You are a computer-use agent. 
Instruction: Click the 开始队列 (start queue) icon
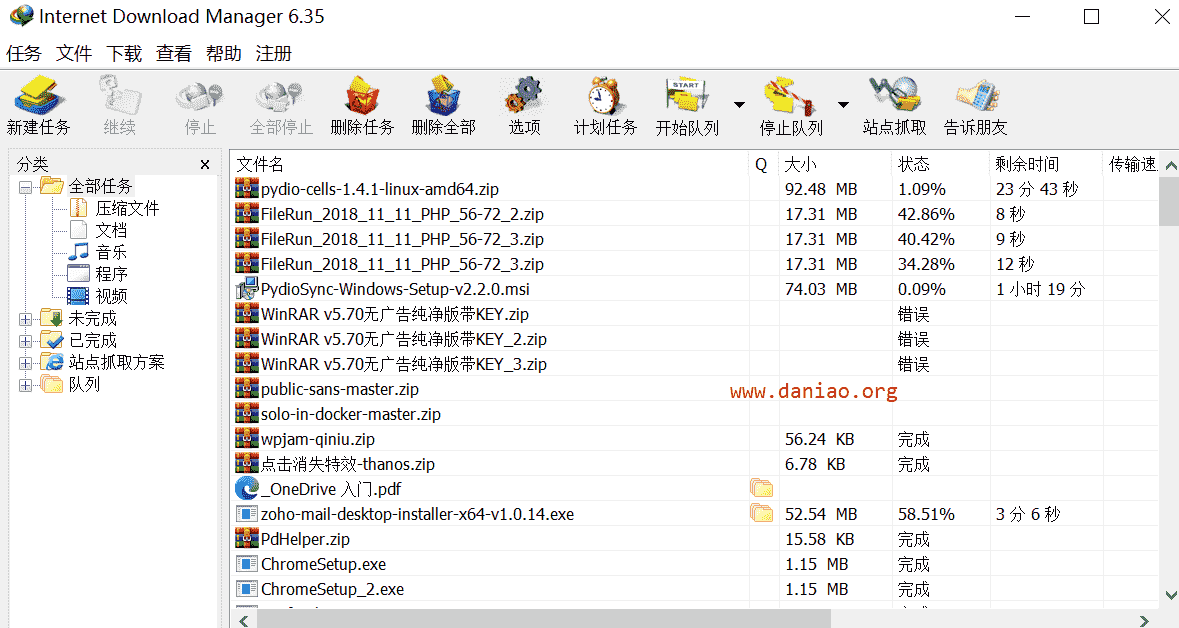[686, 96]
